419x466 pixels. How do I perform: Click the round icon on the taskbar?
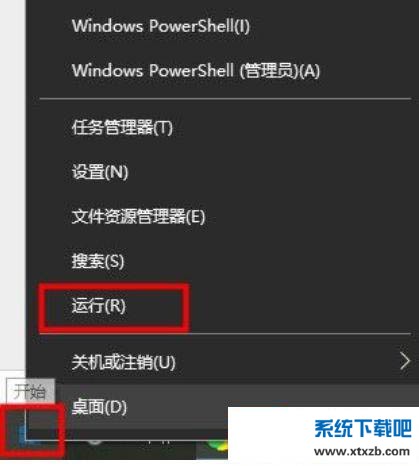pos(95,442)
